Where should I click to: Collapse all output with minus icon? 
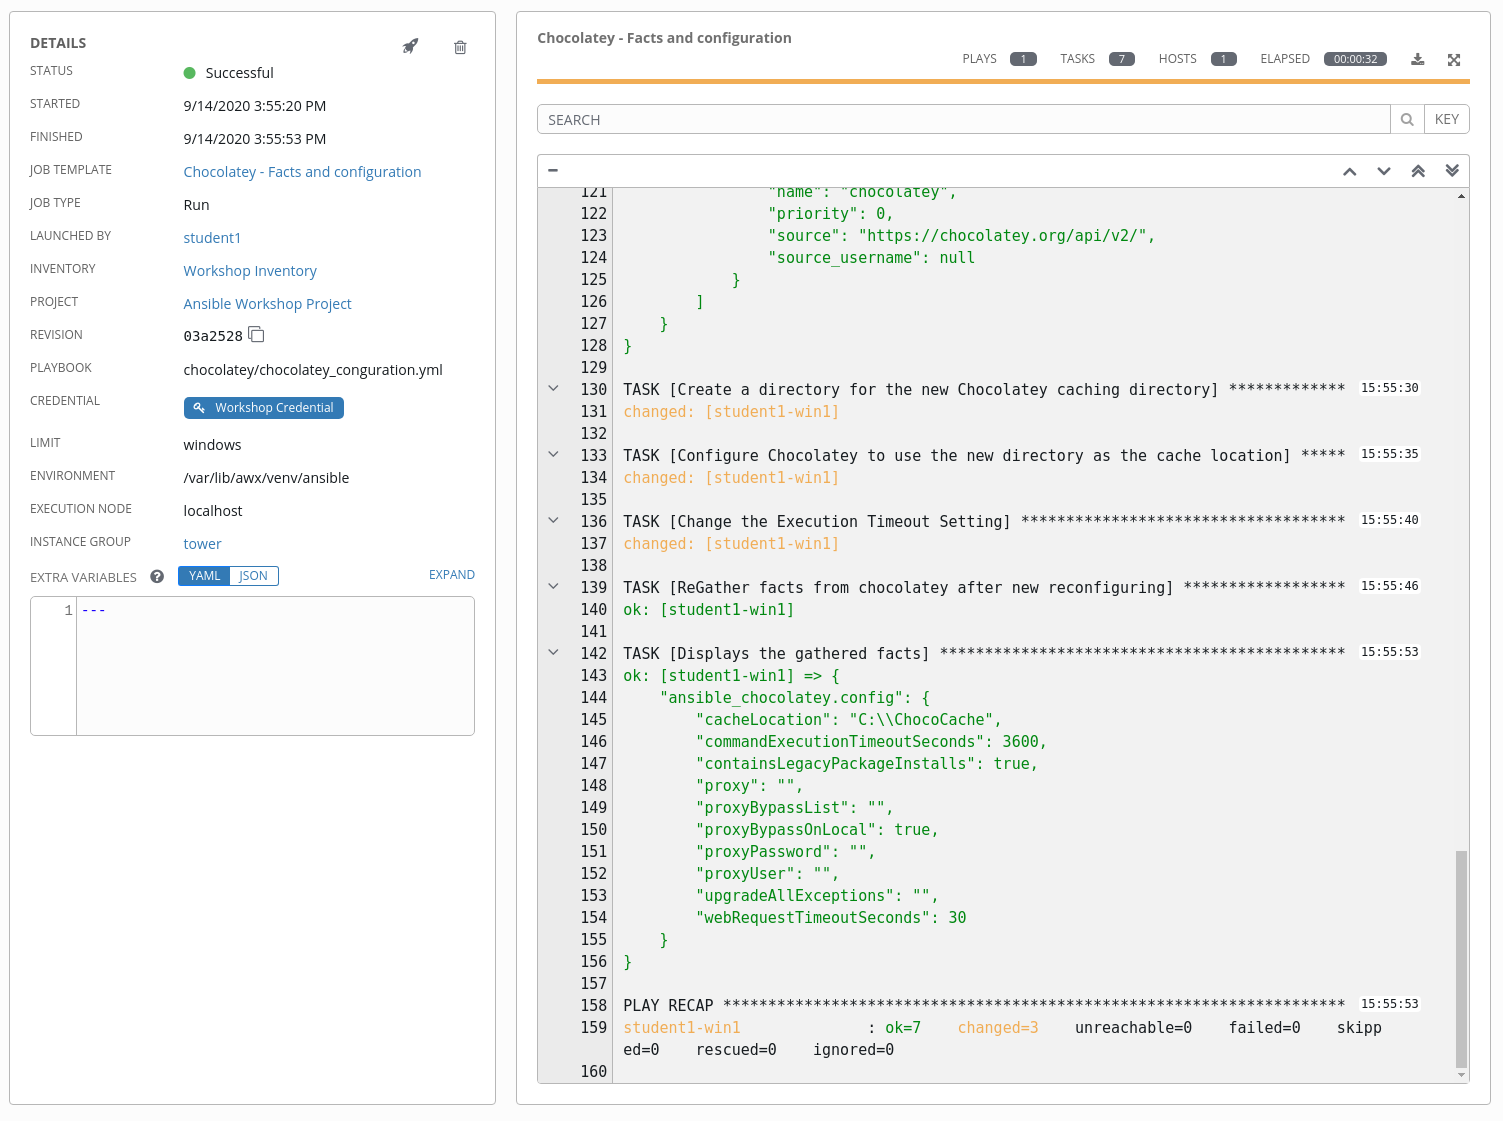point(553,170)
